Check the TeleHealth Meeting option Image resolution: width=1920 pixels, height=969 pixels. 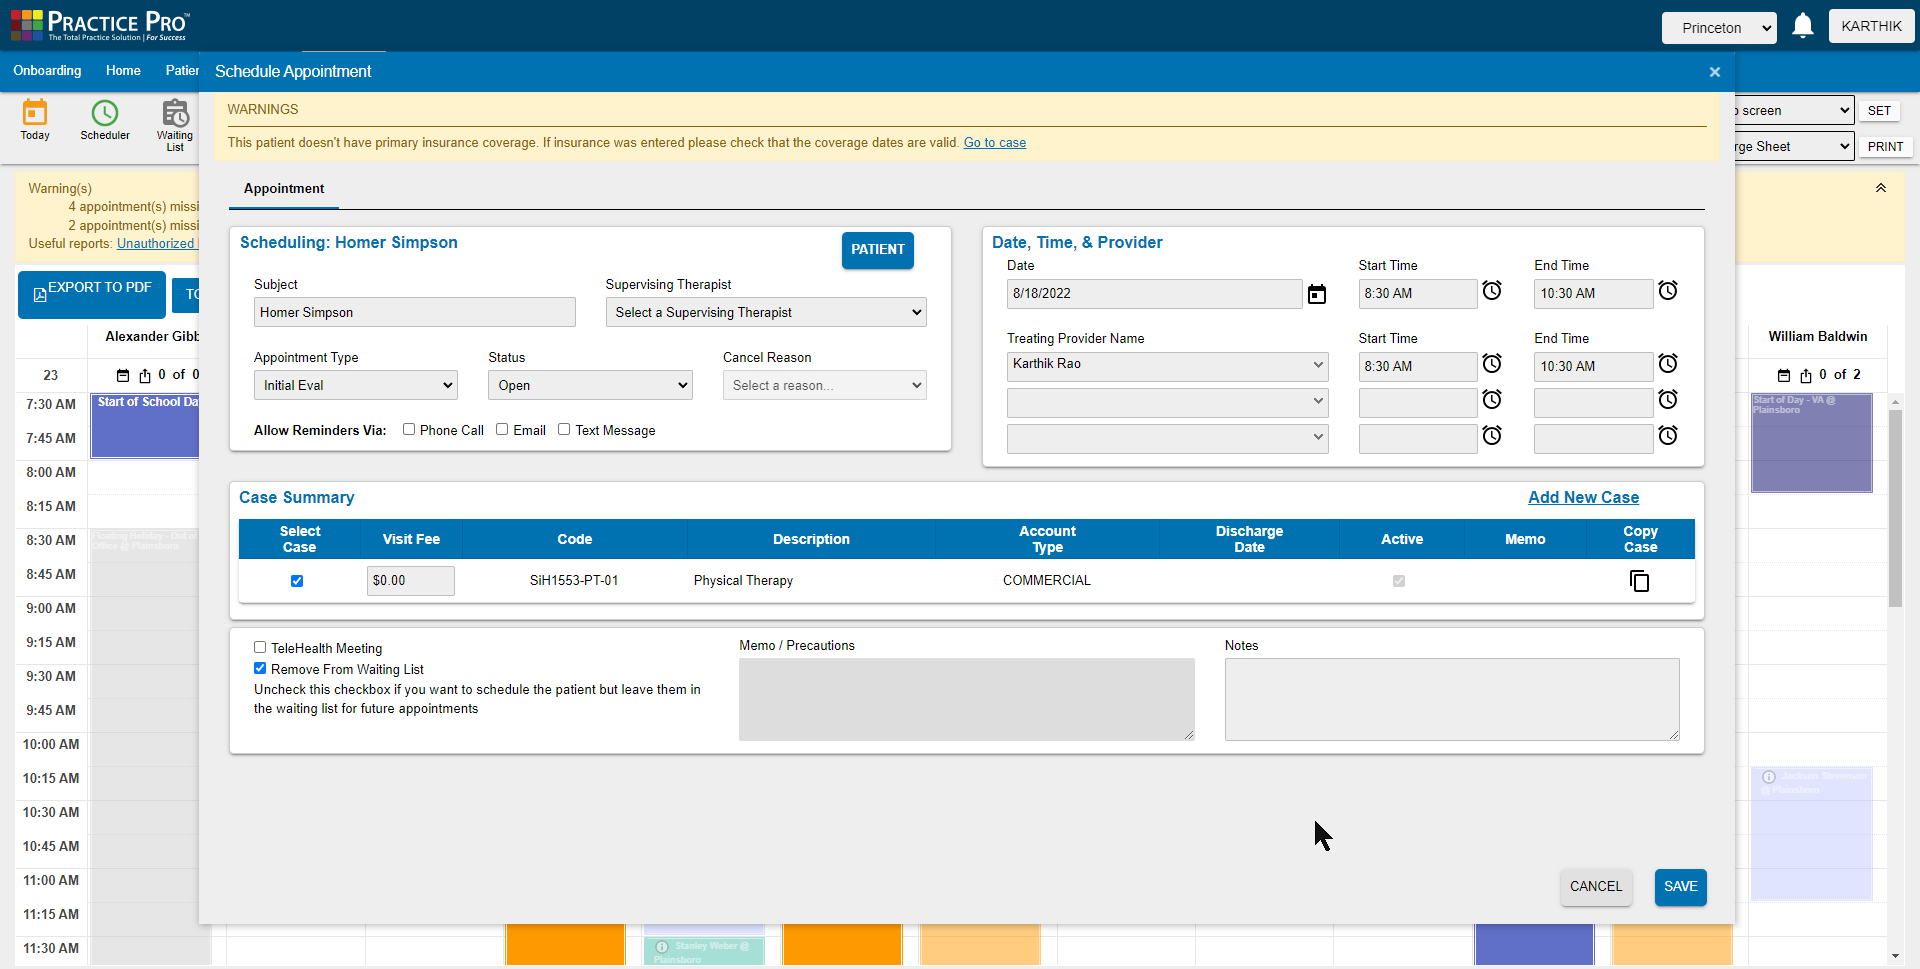coord(260,647)
